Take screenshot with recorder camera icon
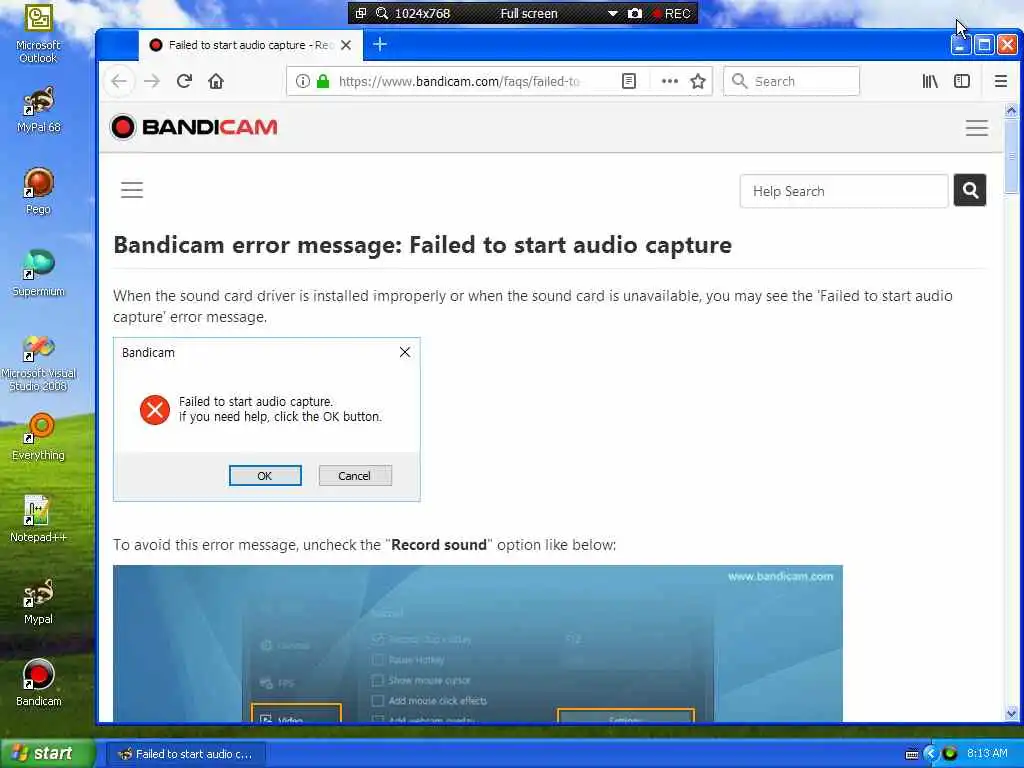The width and height of the screenshot is (1024, 768). tap(635, 13)
